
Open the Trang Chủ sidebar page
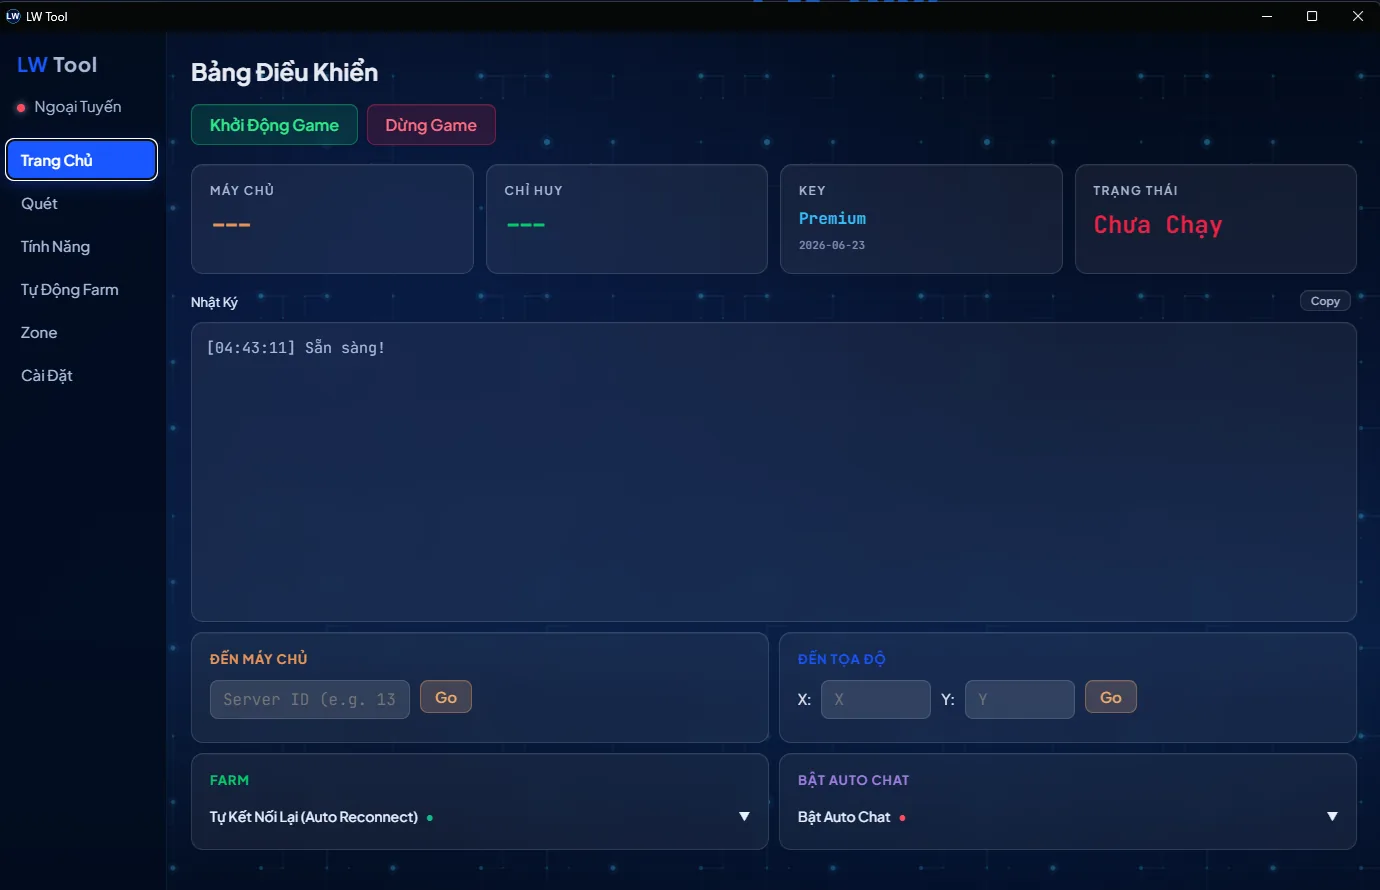(82, 160)
